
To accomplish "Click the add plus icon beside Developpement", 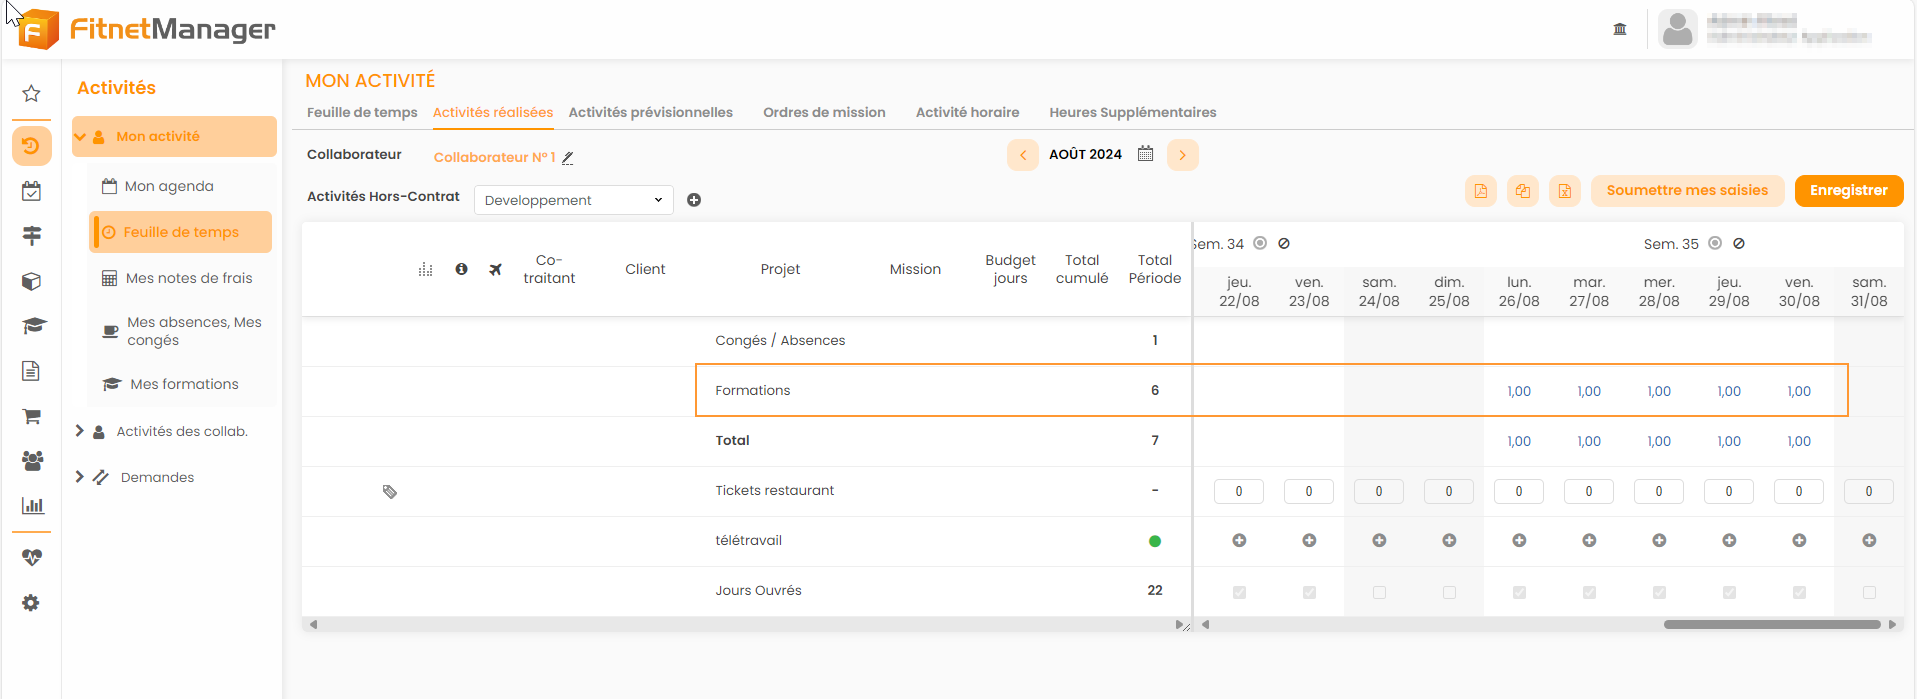I will click(694, 200).
